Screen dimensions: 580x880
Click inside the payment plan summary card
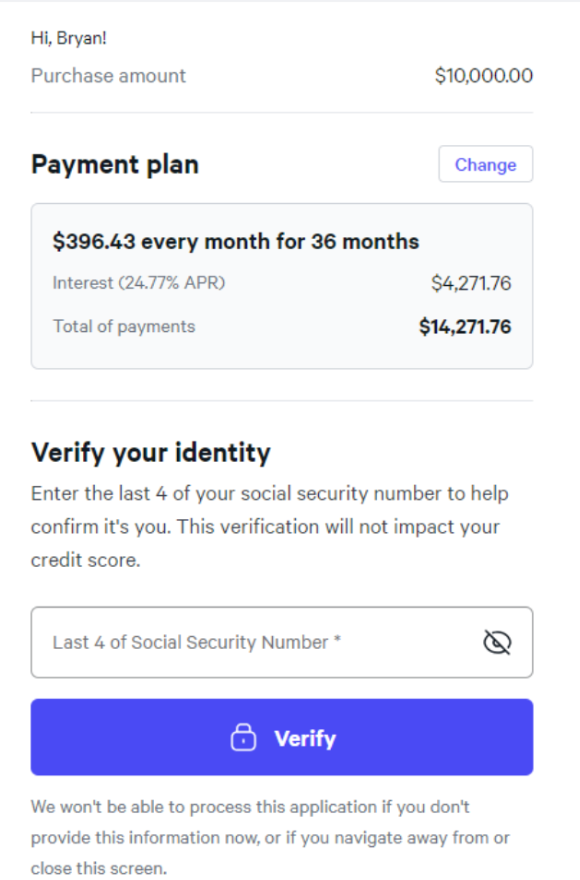282,286
